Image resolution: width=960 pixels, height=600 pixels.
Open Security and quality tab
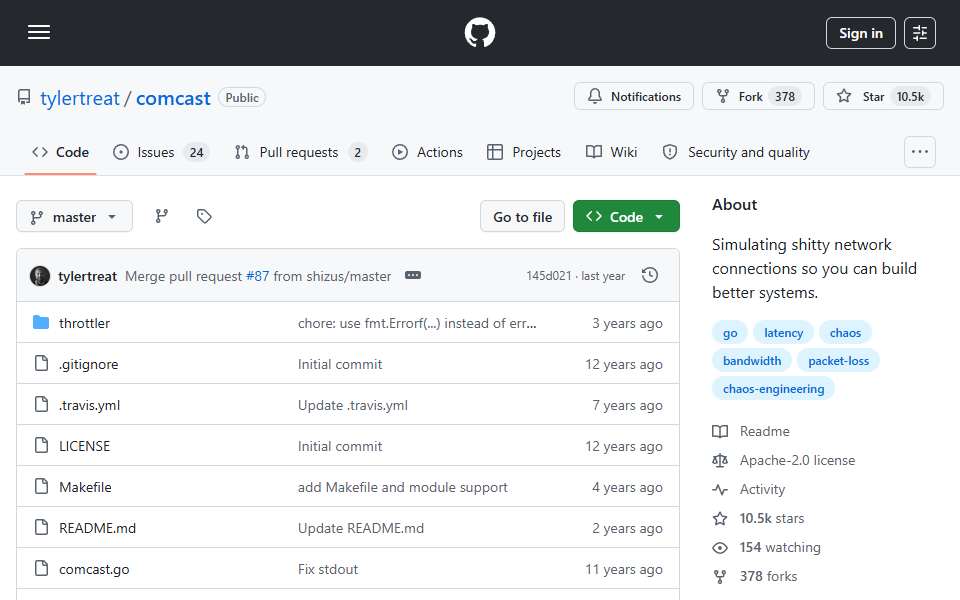(737, 152)
